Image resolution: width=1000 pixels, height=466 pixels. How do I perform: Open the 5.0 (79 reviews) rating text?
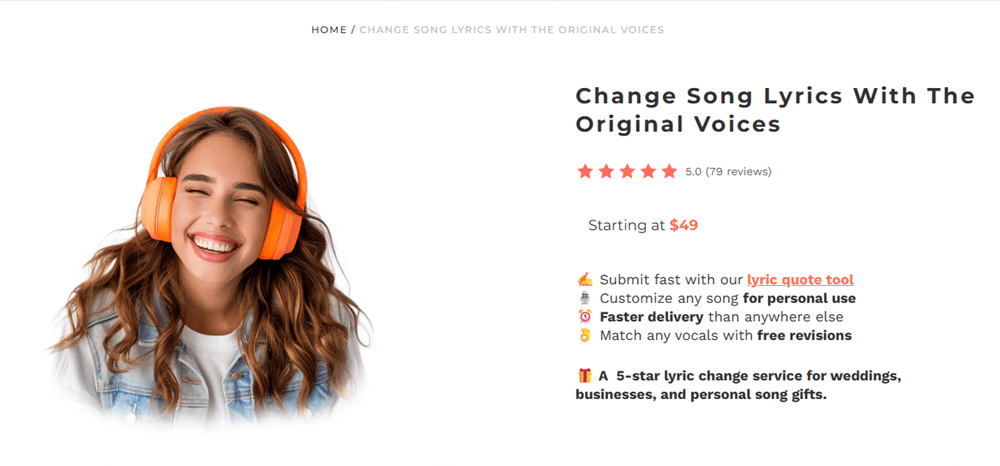tap(728, 172)
